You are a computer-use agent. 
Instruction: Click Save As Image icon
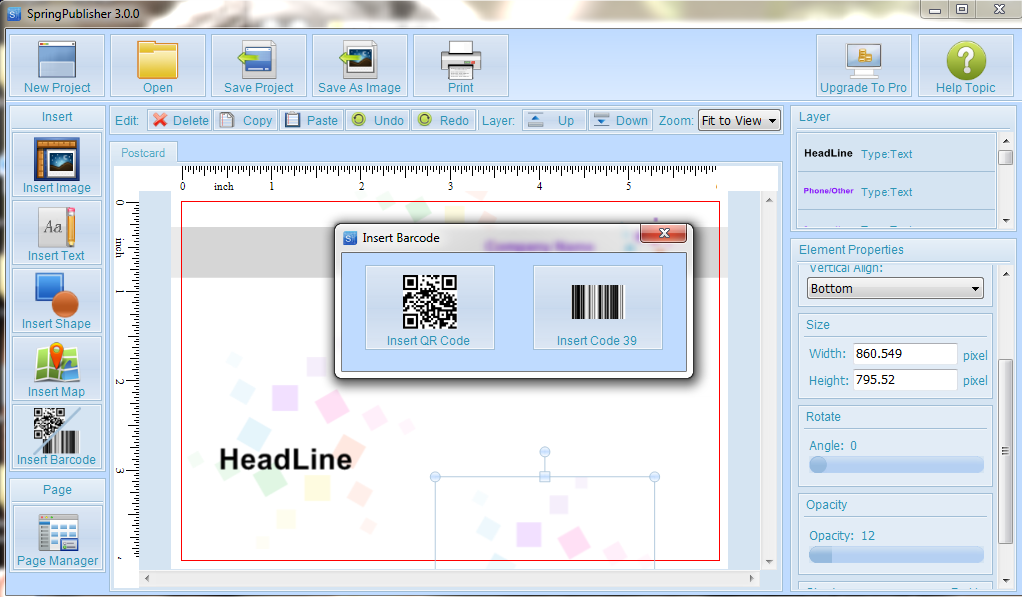click(359, 66)
